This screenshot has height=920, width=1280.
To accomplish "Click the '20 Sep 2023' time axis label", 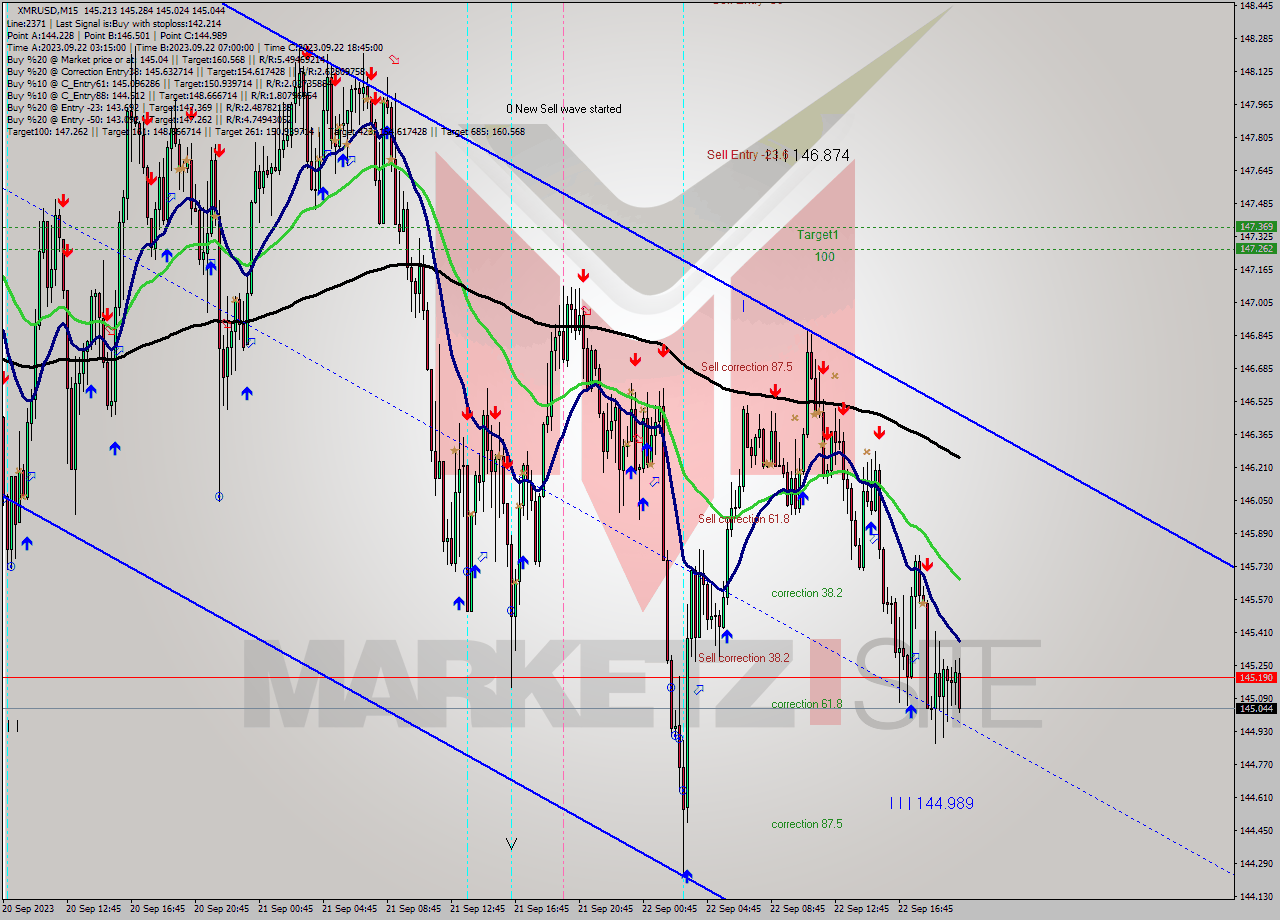I will coord(28,909).
